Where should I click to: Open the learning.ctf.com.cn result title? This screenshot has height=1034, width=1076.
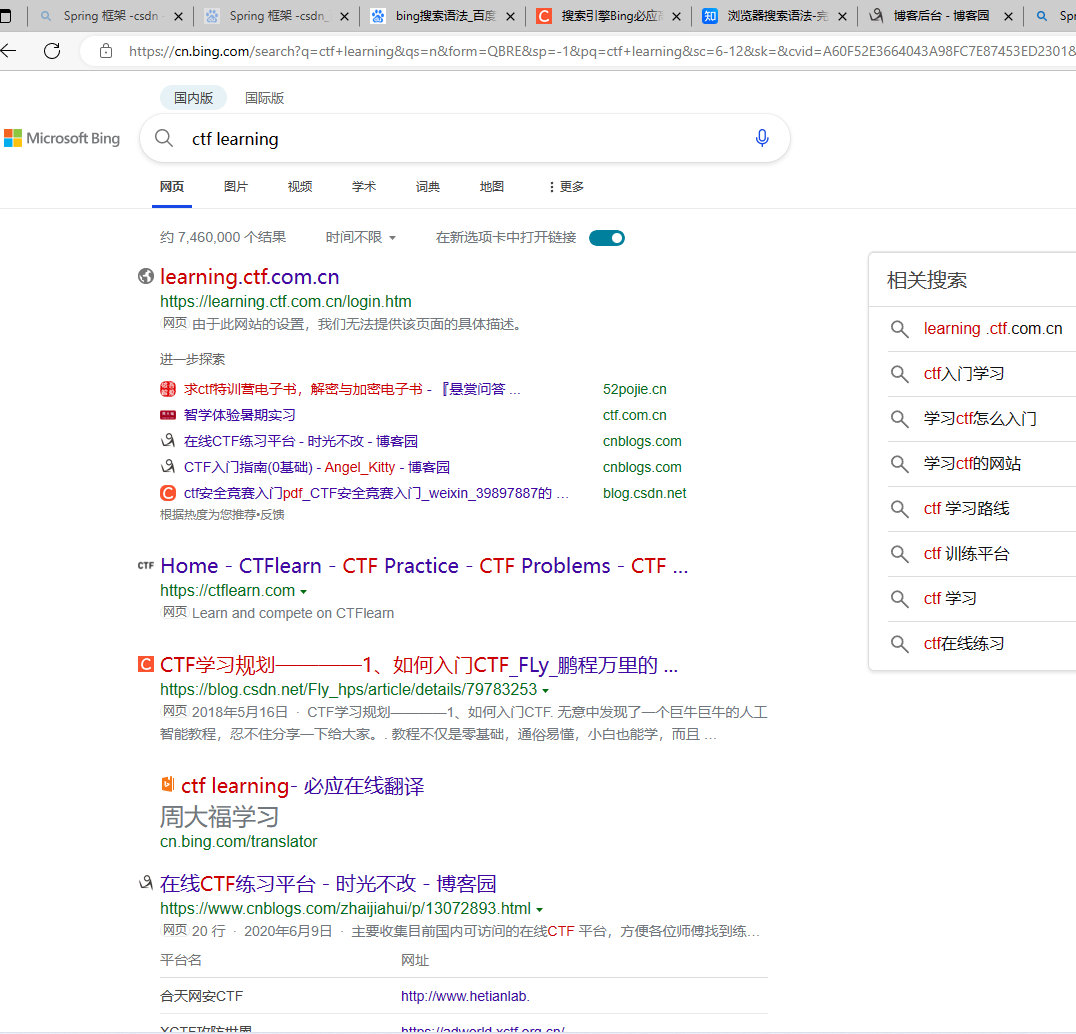tap(249, 277)
